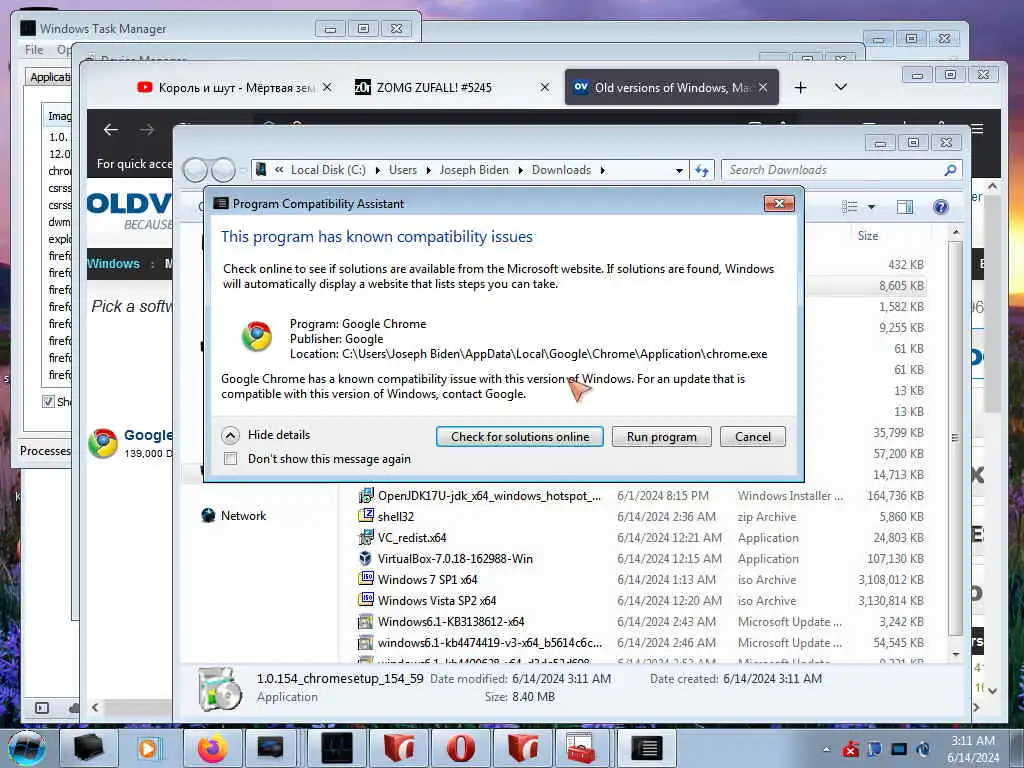Viewport: 1024px width, 768px height.
Task: Refresh the Downloads folder view
Action: 702,170
